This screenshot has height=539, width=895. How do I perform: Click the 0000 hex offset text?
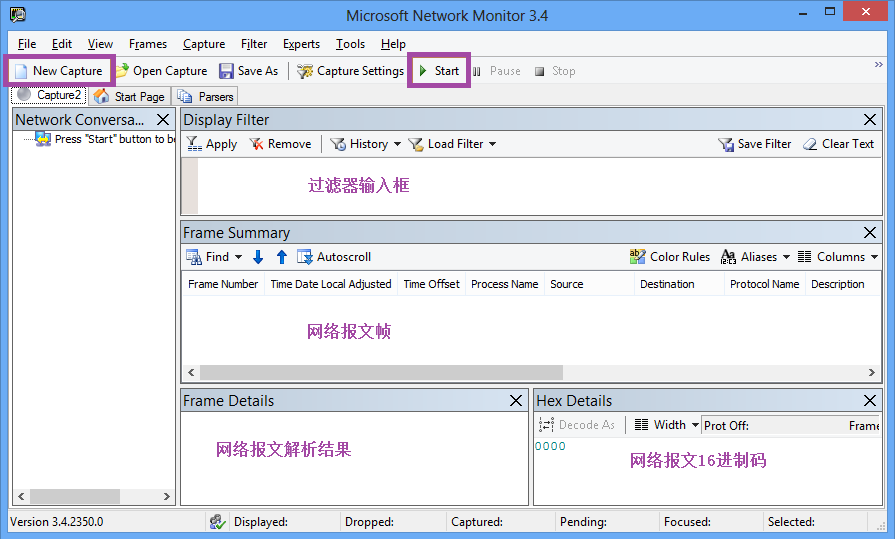click(550, 447)
